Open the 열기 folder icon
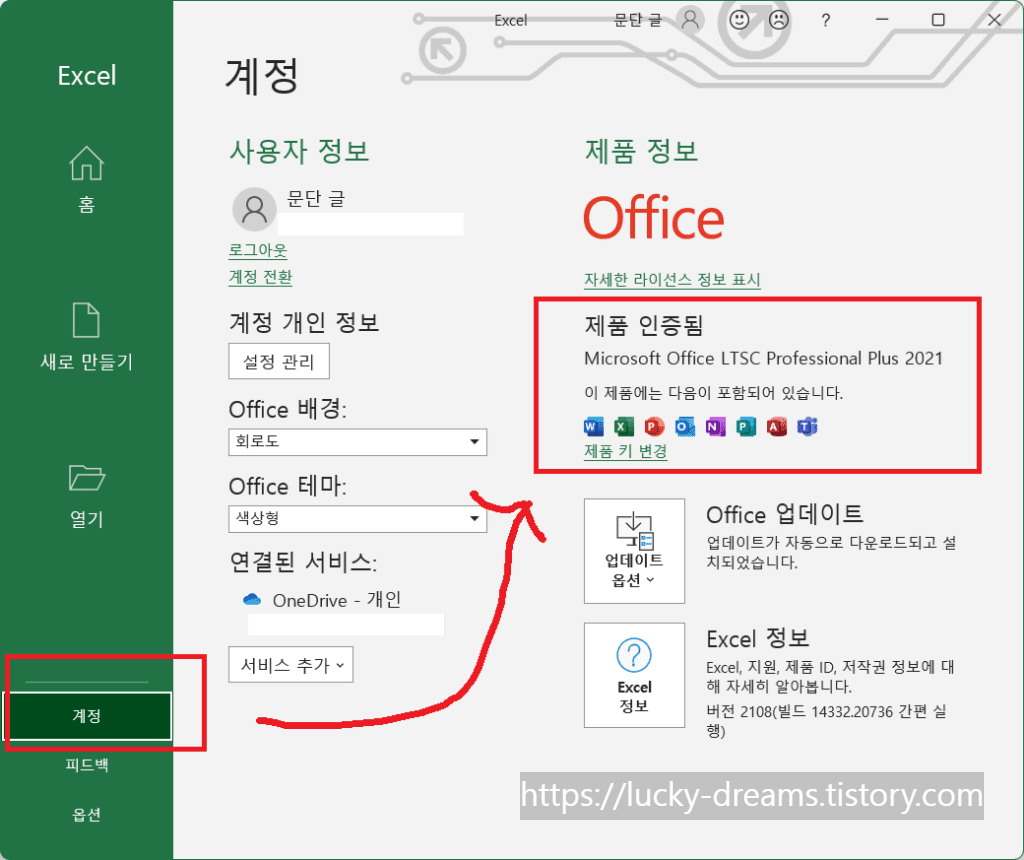 pos(86,477)
